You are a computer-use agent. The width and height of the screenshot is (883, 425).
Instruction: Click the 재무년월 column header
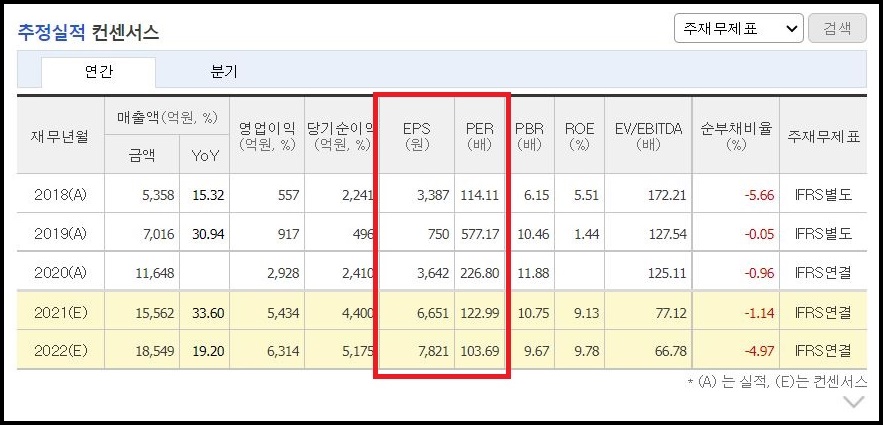61,137
